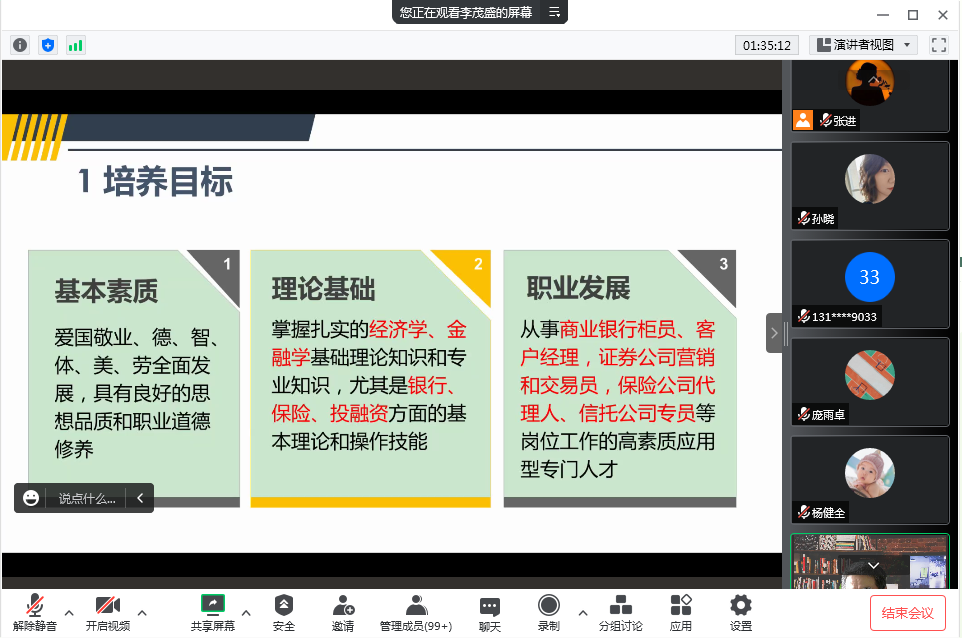This screenshot has height=638, width=962.
Task: Expand audio options arrow beside 解除静音
Action: coord(69,612)
